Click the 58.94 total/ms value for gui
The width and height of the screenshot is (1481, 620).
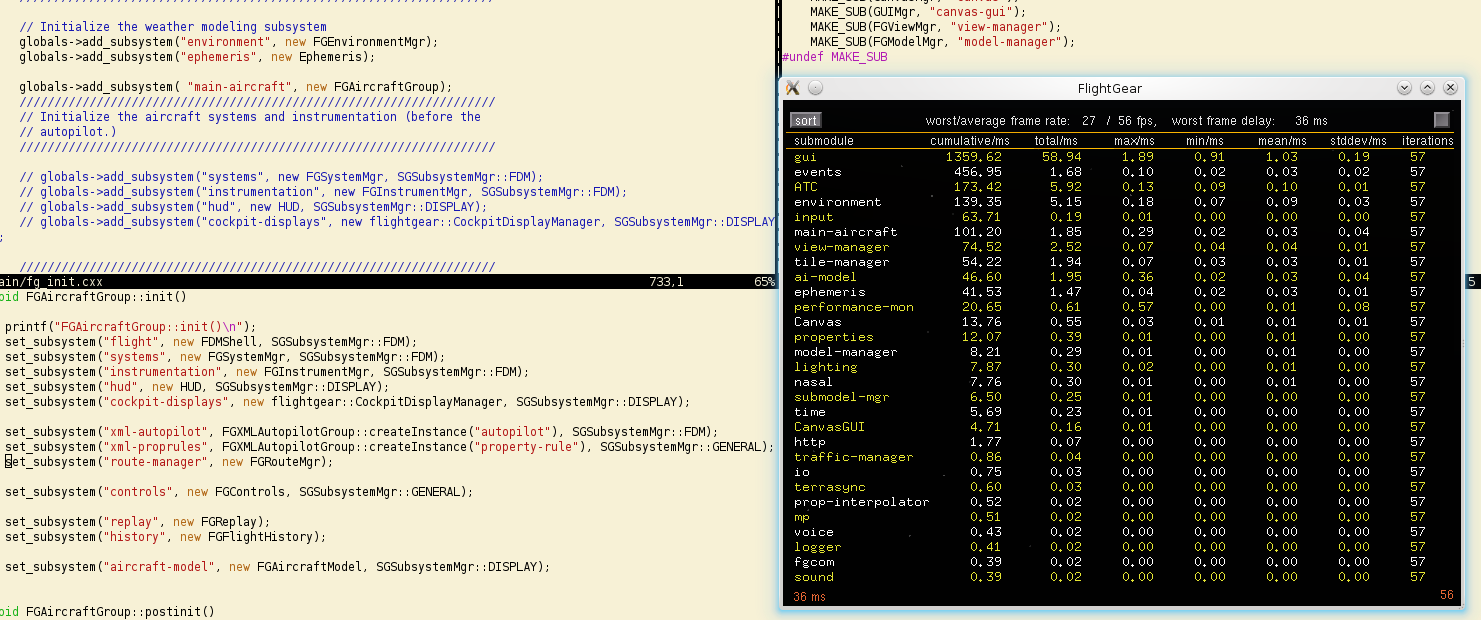pyautogui.click(x=1061, y=157)
